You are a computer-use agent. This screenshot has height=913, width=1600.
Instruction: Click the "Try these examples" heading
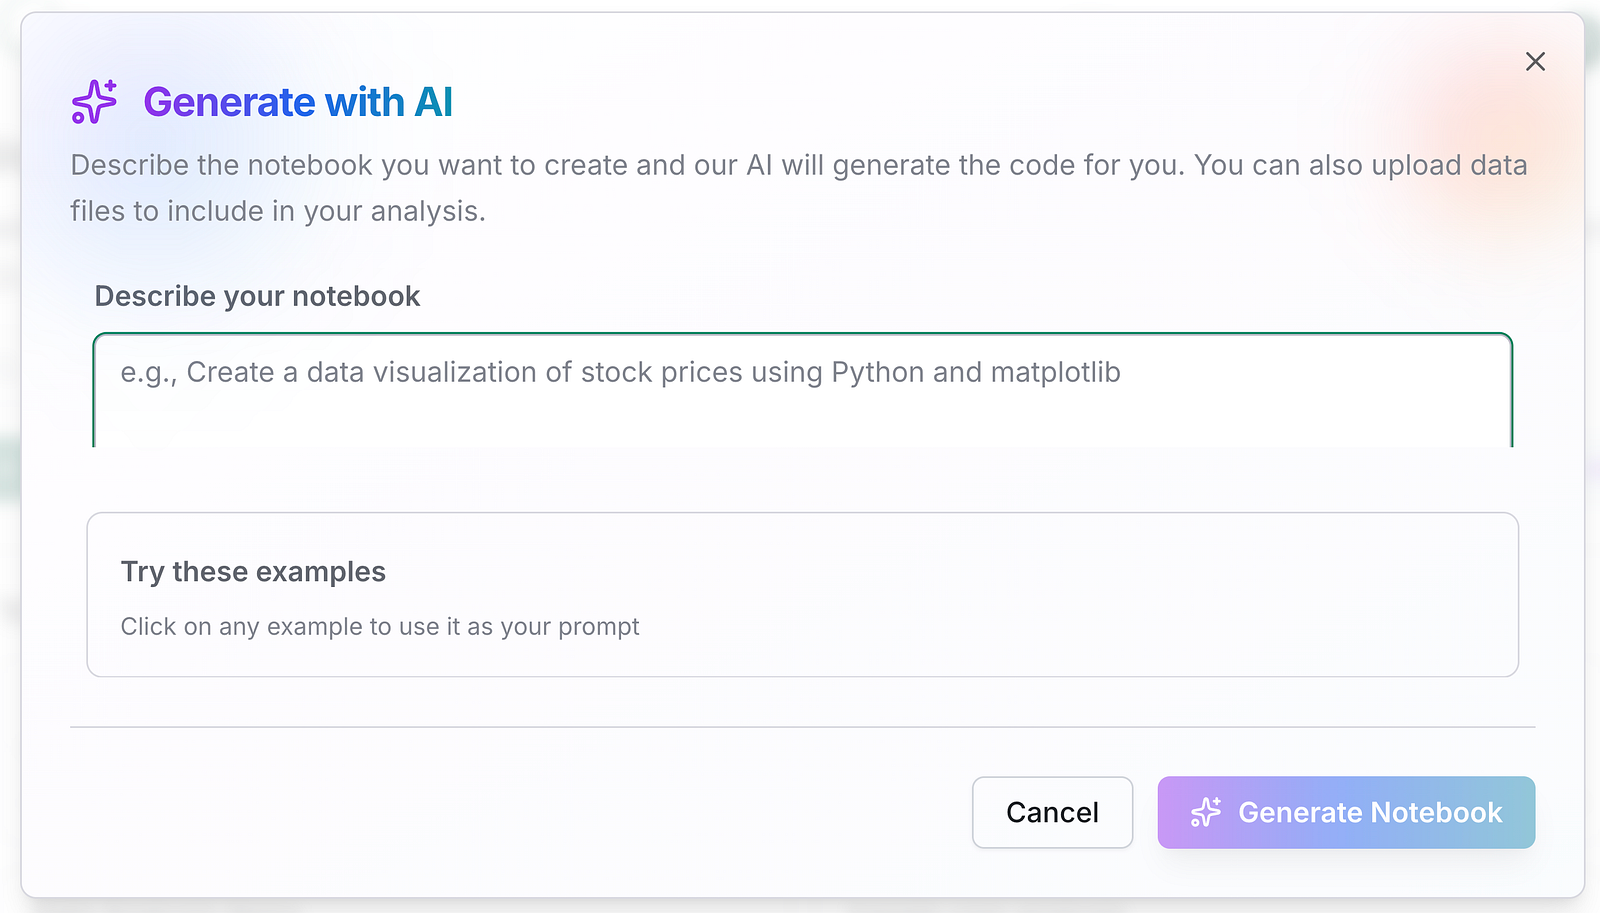pos(253,571)
